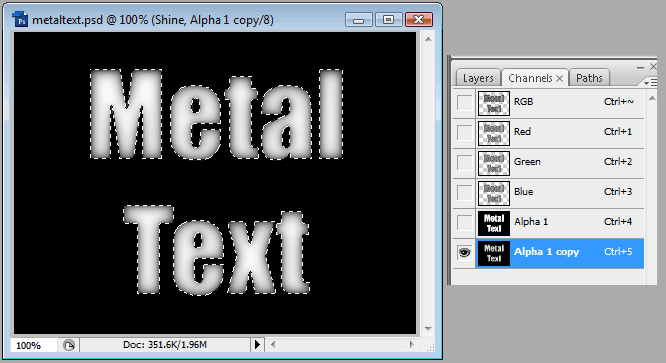Click the Red channel thumbnail
Screen dimensions: 666x363
point(494,133)
